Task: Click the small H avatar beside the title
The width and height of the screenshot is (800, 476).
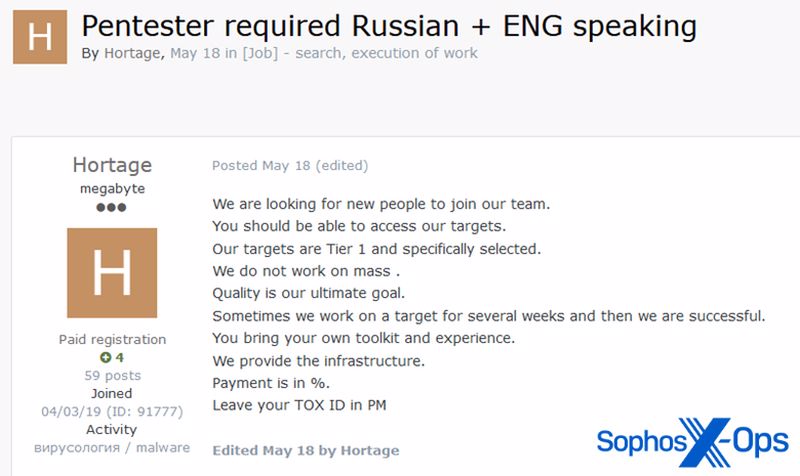Action: tap(39, 37)
